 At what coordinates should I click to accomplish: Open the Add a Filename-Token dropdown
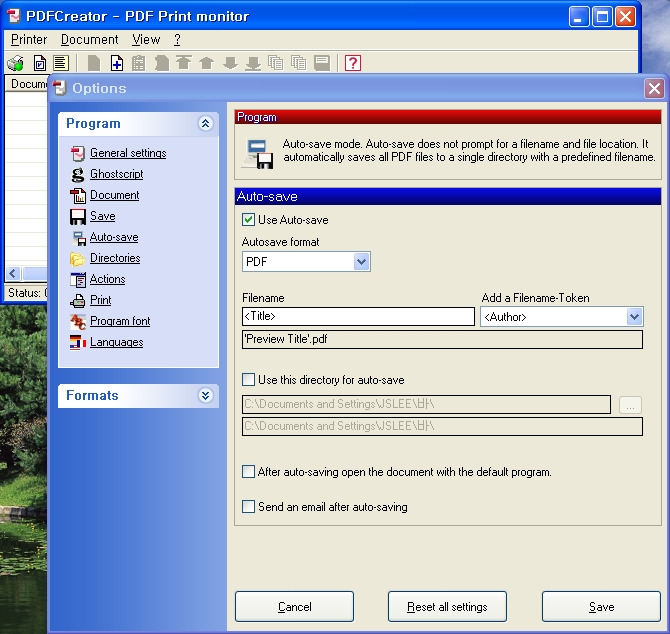[x=634, y=317]
